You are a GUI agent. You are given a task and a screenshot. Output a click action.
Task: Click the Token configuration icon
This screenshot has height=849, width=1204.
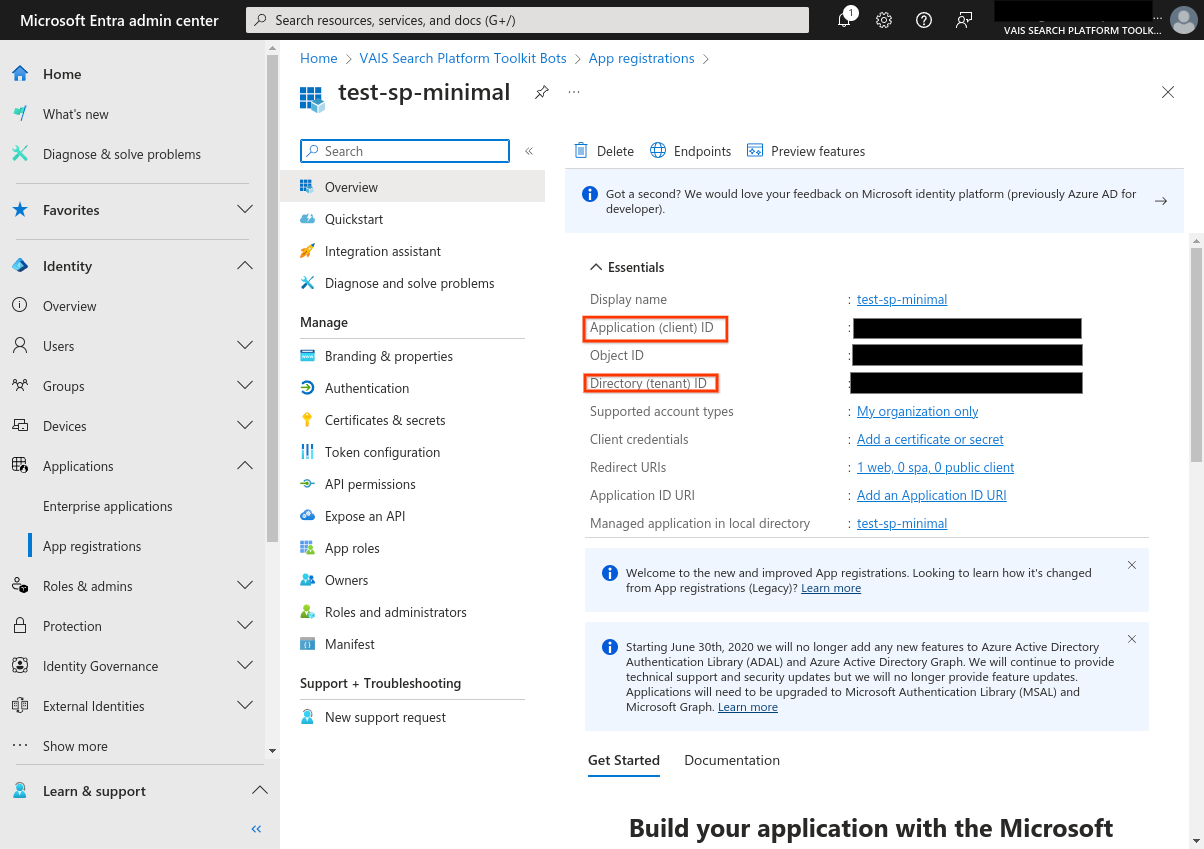click(307, 452)
